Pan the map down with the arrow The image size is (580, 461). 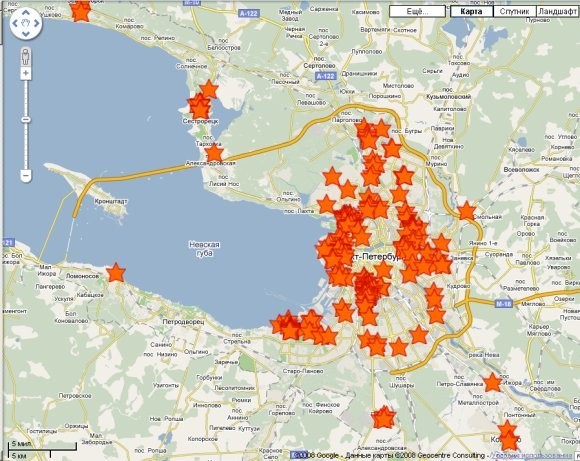coord(26,34)
